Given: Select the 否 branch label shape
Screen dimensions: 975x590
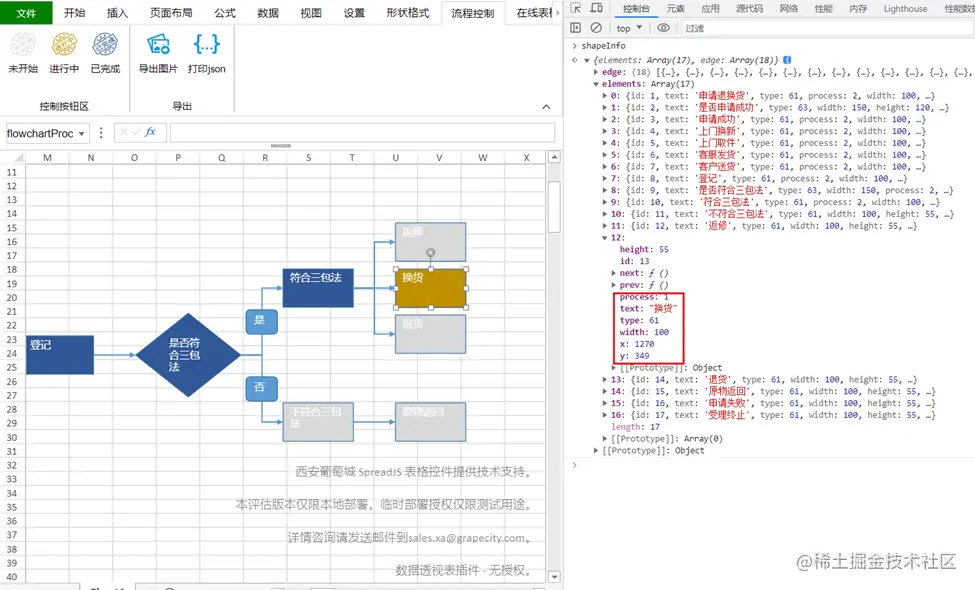Looking at the screenshot, I should coord(261,389).
